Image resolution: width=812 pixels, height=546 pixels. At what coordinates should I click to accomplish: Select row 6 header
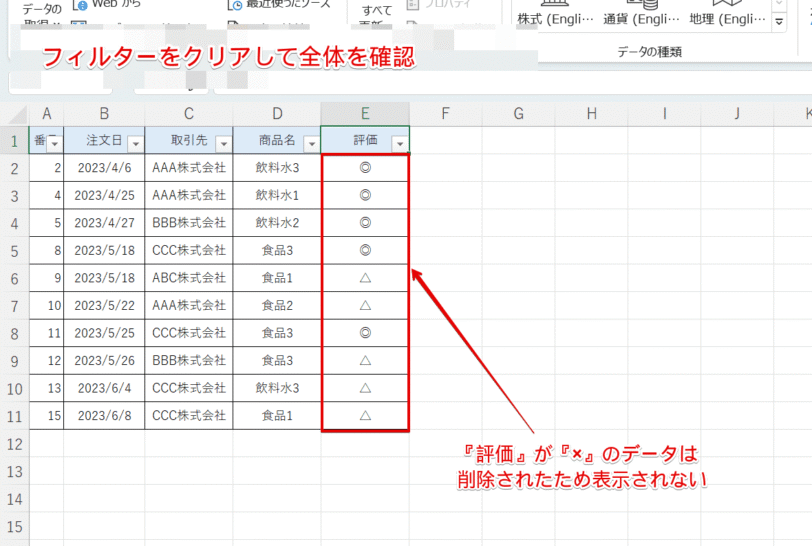click(14, 279)
